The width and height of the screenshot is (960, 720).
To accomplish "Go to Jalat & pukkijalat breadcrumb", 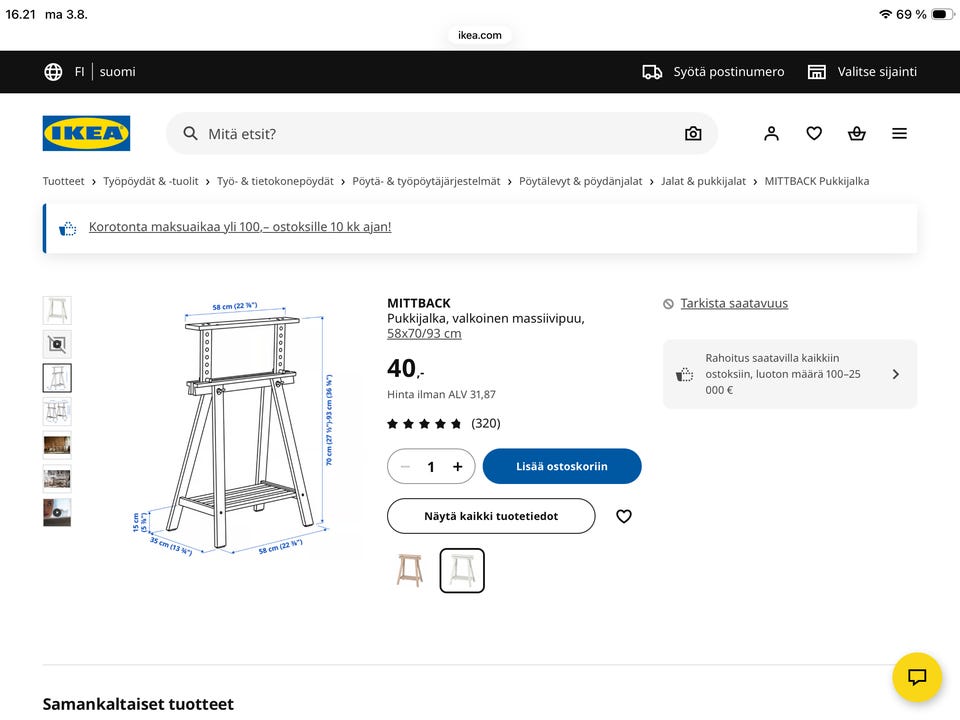I will click(x=703, y=181).
